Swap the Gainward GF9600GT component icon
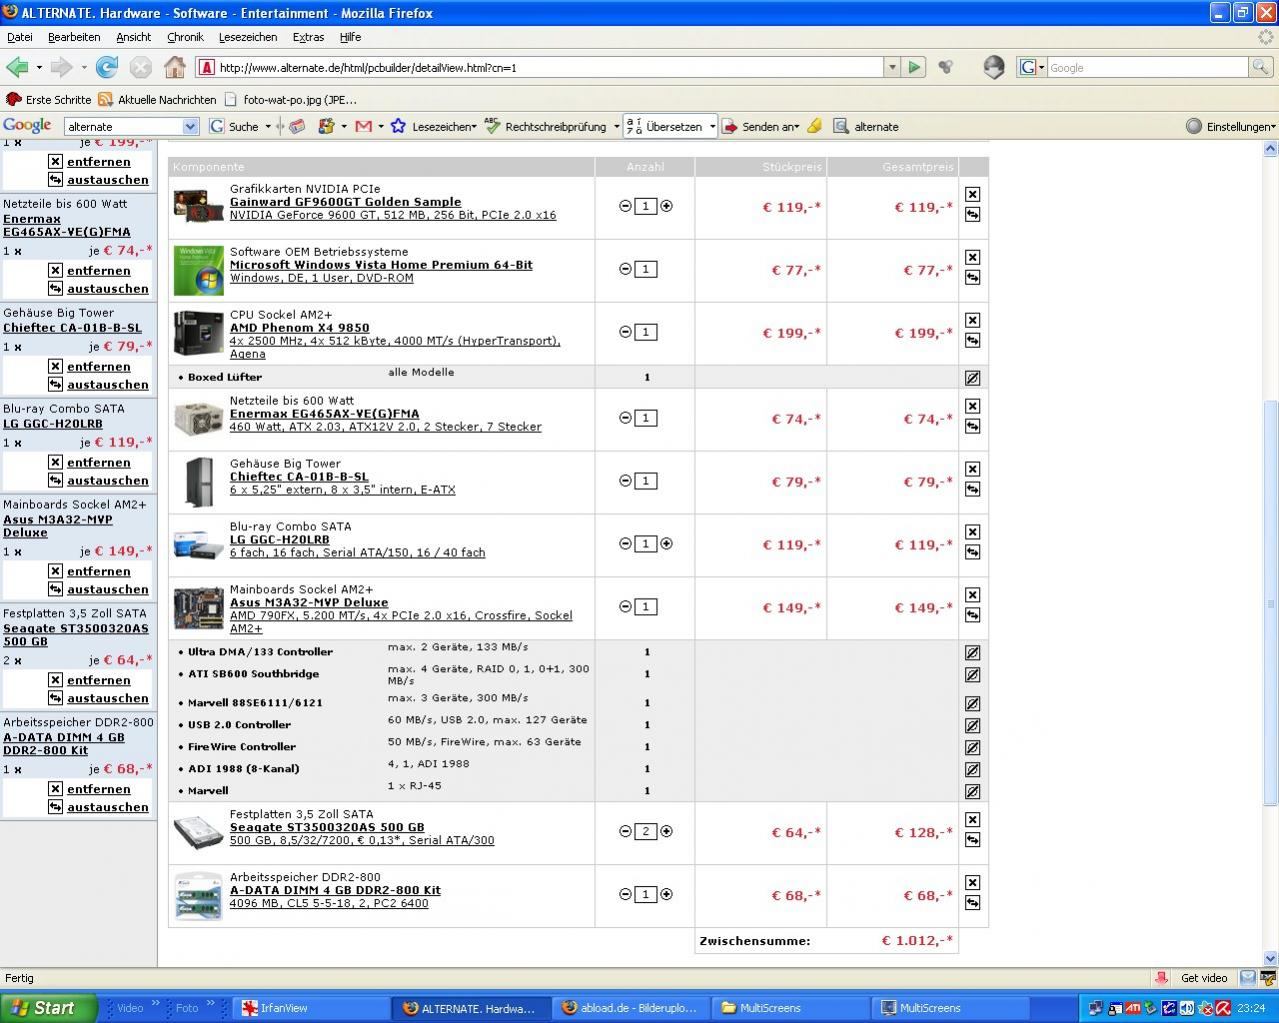 pos(972,214)
